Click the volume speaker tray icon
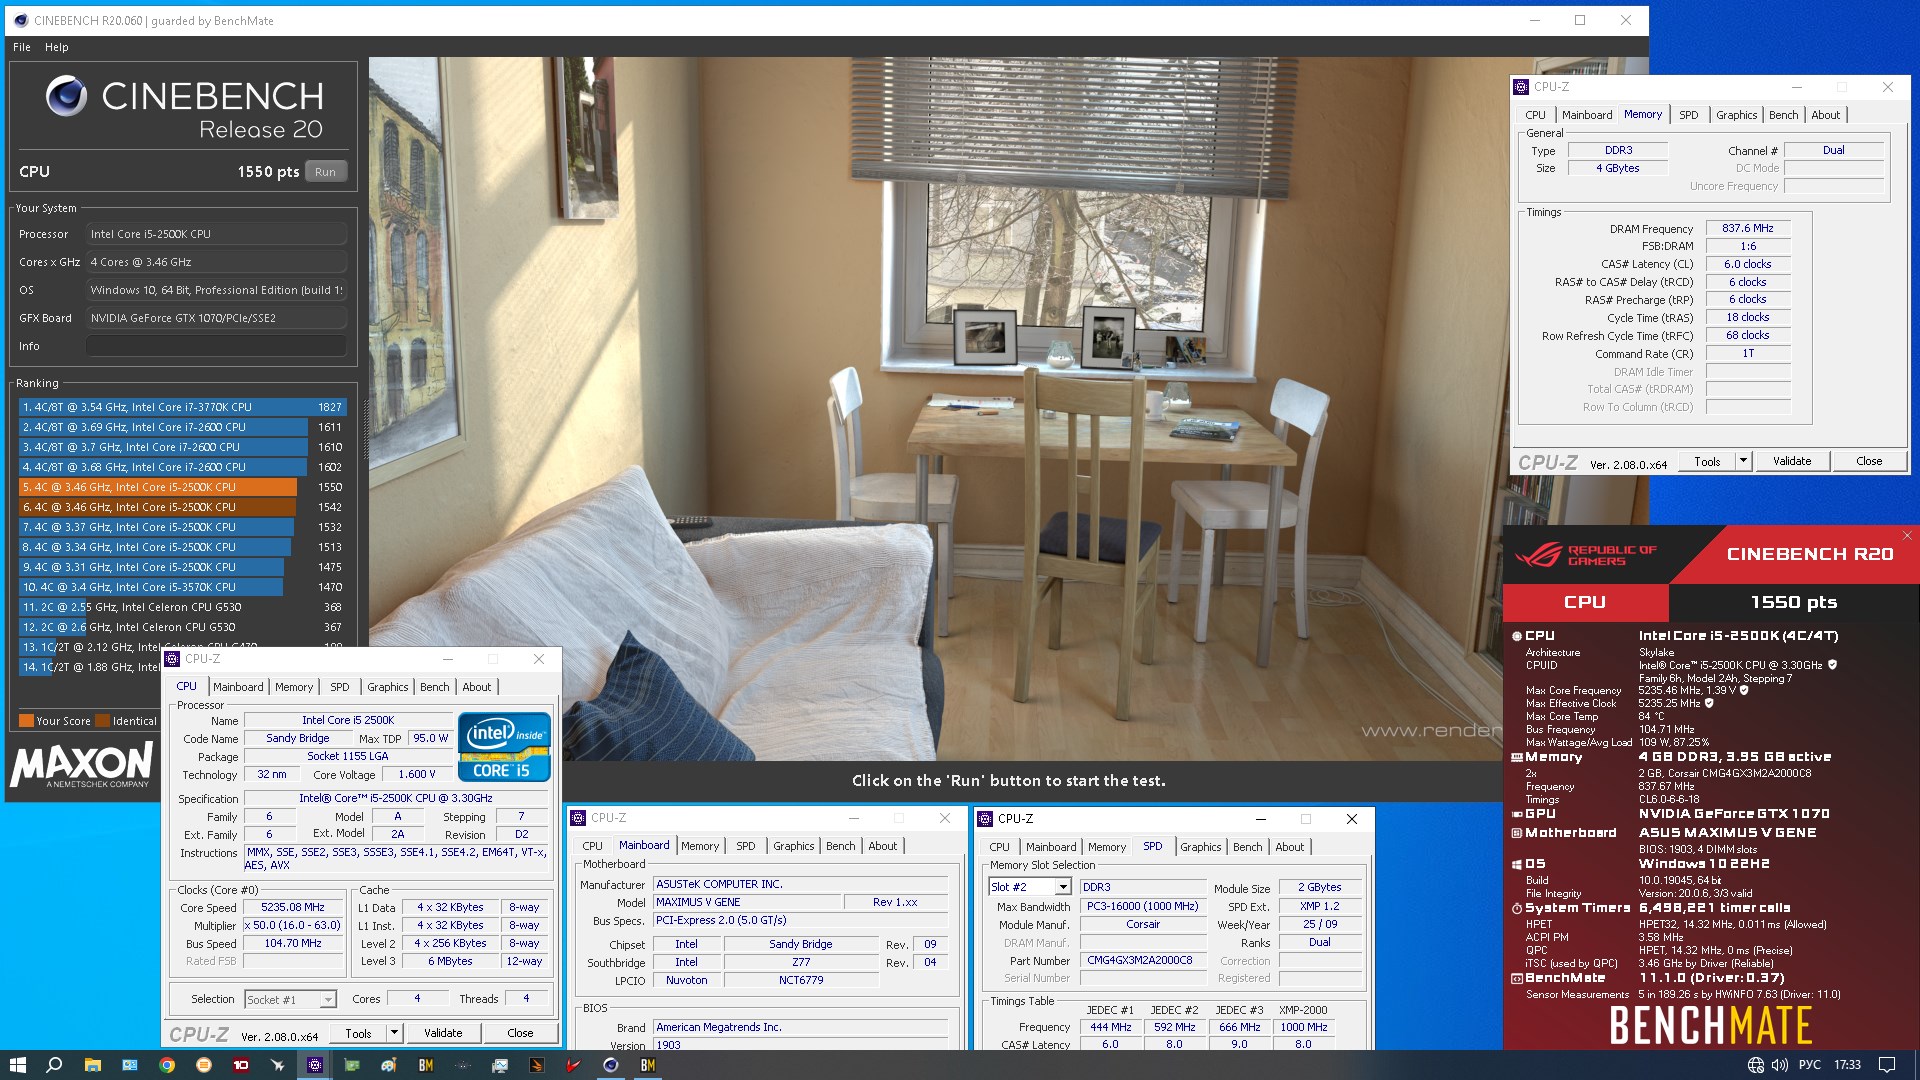This screenshot has height=1080, width=1920. point(1780,1065)
